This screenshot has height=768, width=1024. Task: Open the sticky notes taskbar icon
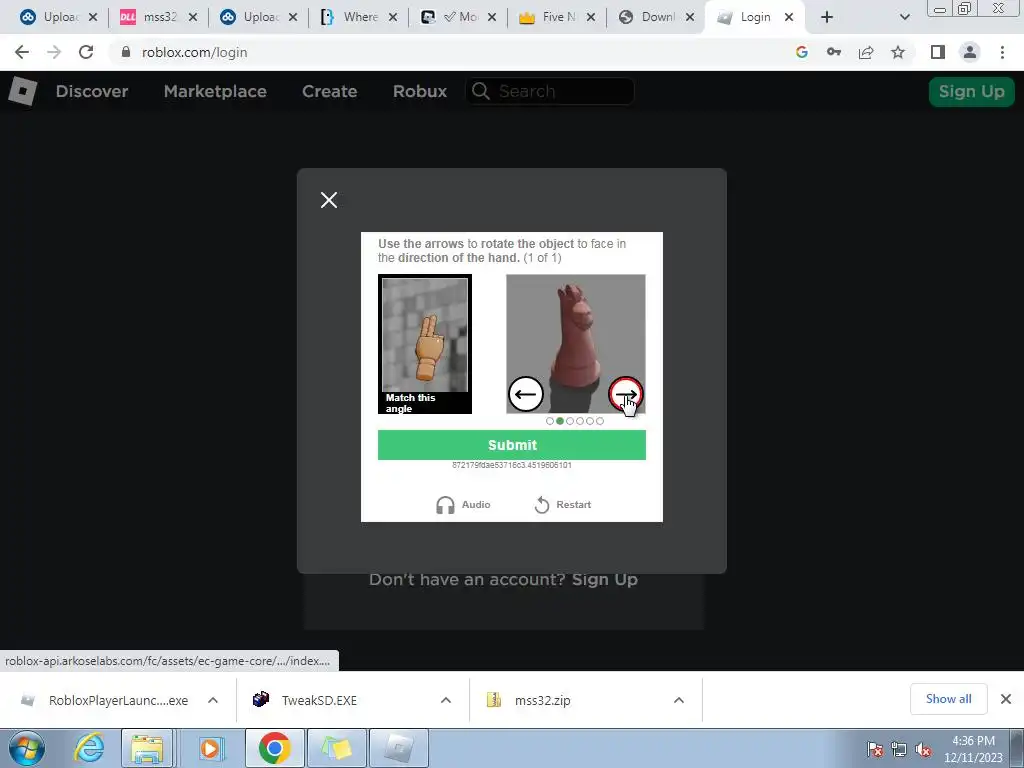pyautogui.click(x=337, y=748)
